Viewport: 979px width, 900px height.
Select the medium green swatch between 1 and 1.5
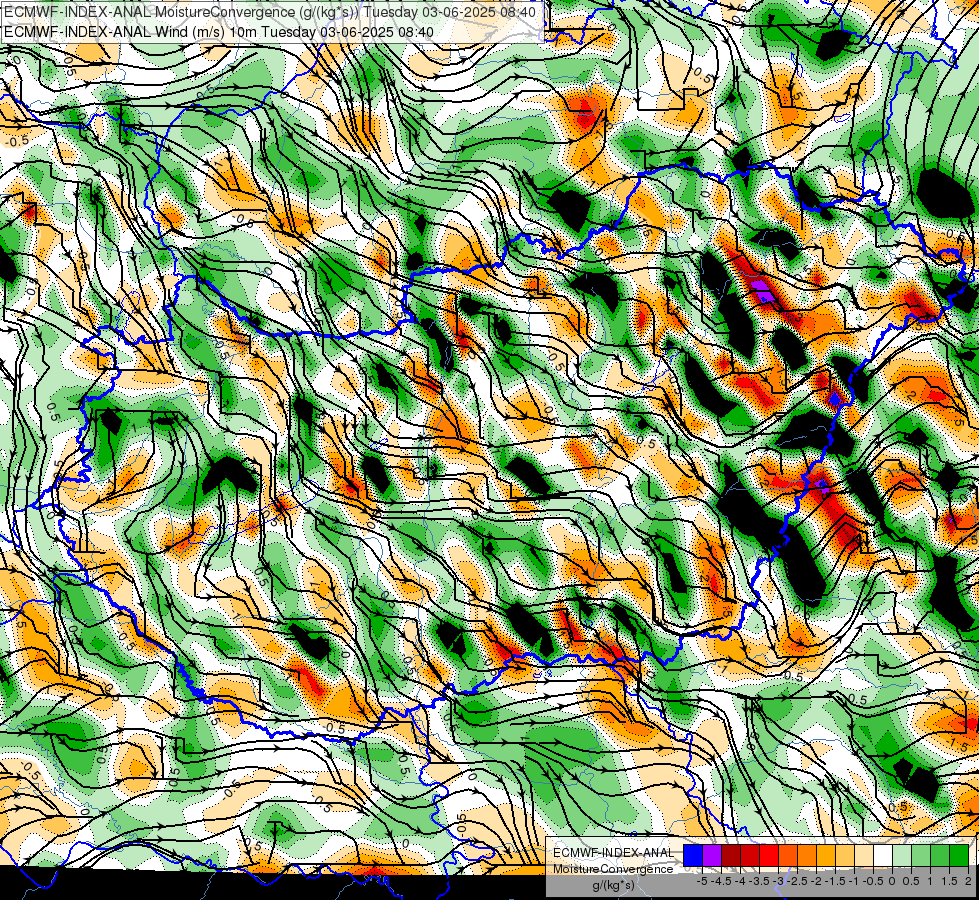coord(940,855)
